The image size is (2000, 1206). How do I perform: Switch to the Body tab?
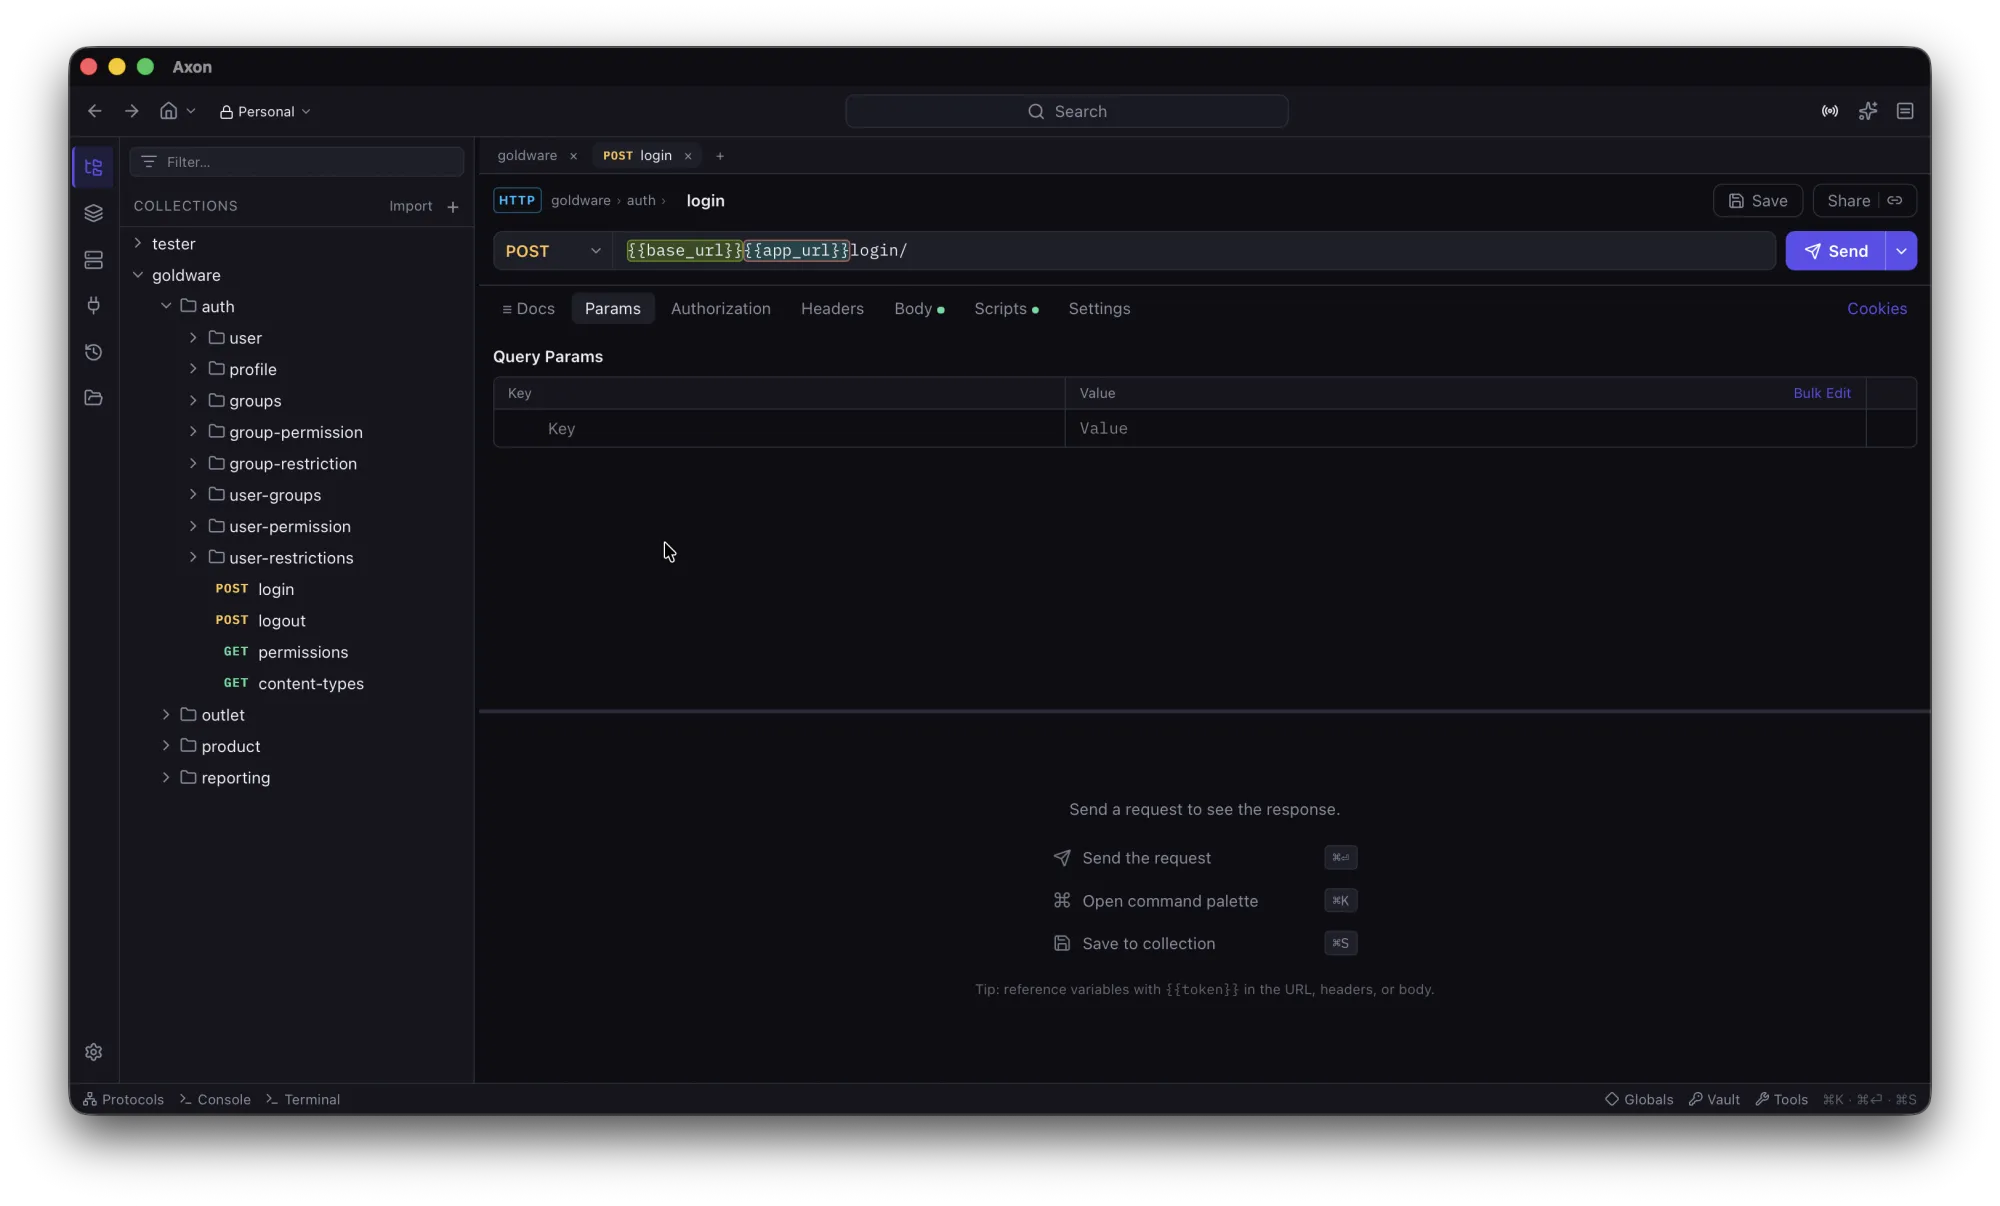pyautogui.click(x=918, y=309)
